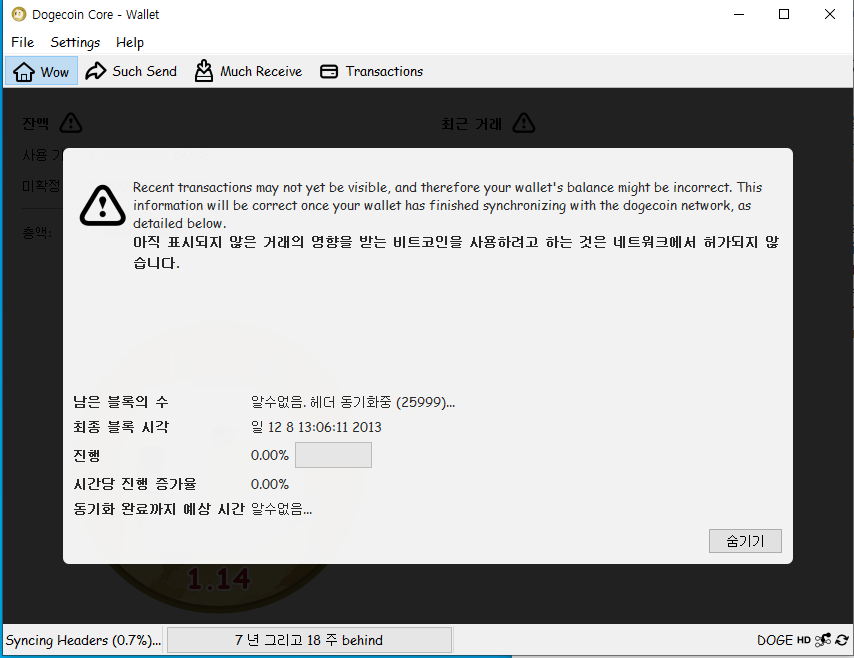Viewport: 854px width, 658px height.
Task: Click the '최근 거래' recent transactions heading
Action: [x=472, y=124]
